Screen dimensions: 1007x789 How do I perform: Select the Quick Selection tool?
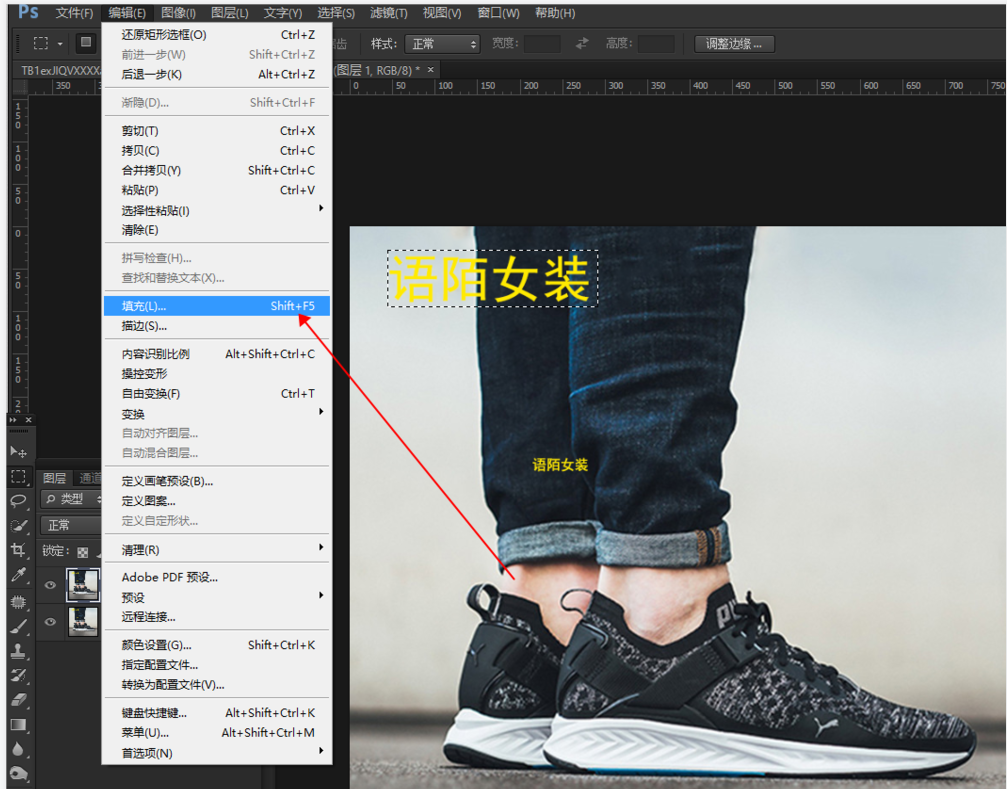tap(18, 525)
